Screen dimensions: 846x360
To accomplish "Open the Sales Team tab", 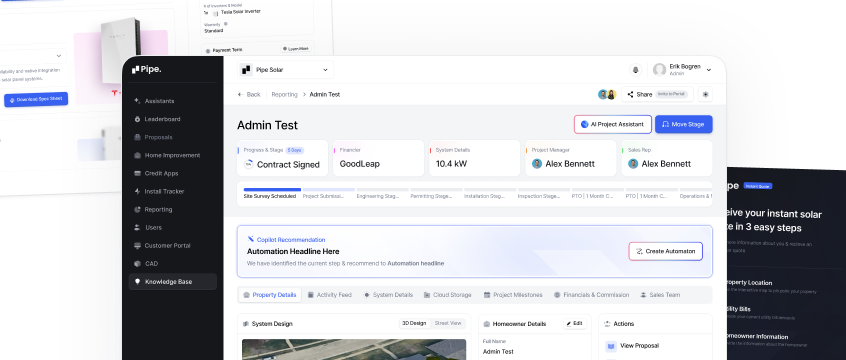I will coord(660,295).
